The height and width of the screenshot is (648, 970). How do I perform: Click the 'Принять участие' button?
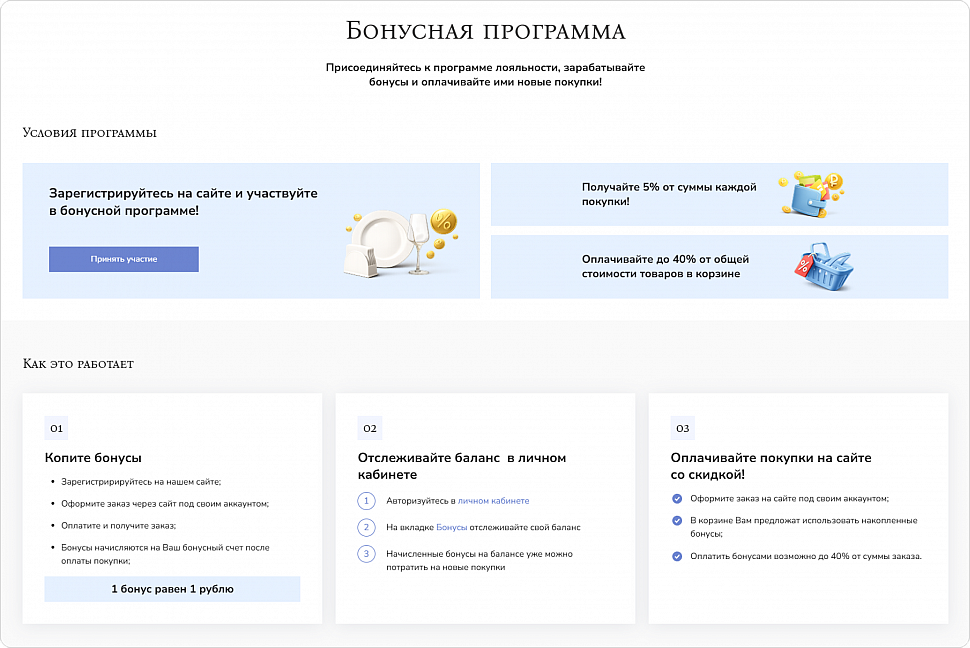pos(124,259)
